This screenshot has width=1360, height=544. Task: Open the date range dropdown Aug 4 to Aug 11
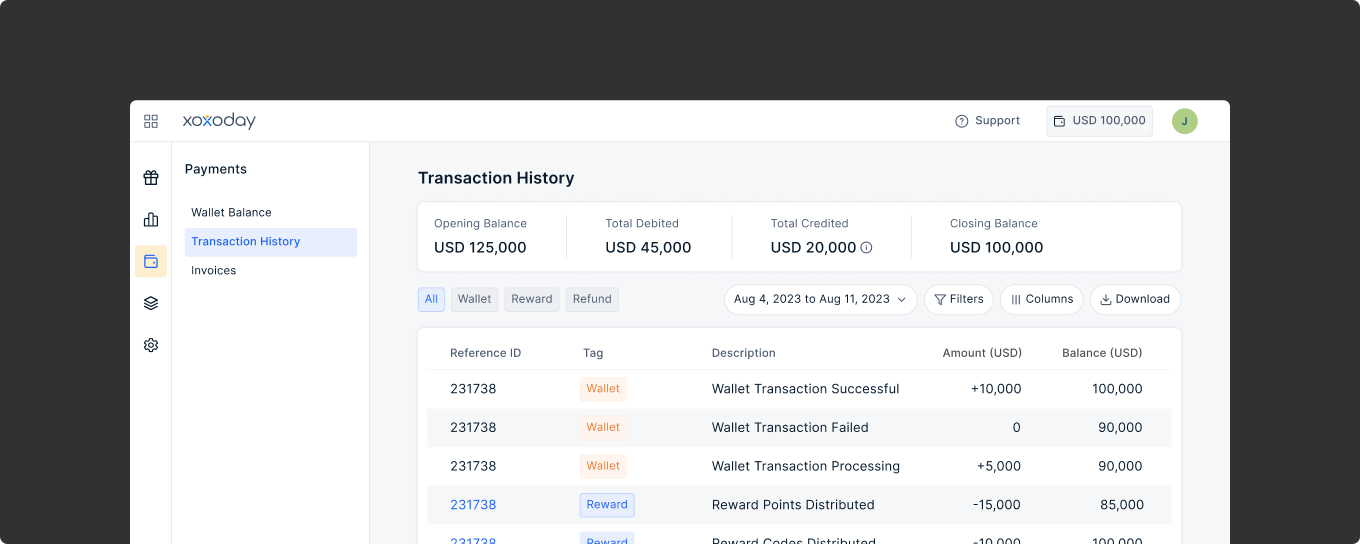(820, 299)
